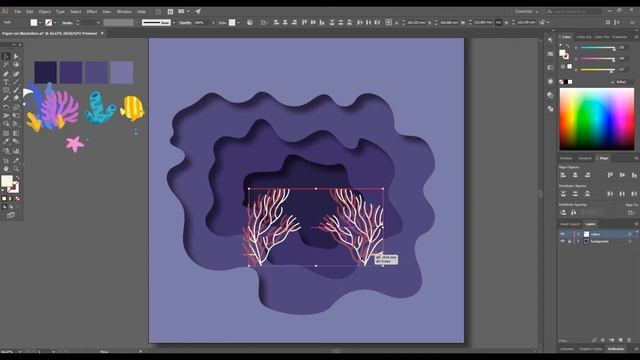
Task: Click the Change Screen Mode icon
Action: (11, 215)
